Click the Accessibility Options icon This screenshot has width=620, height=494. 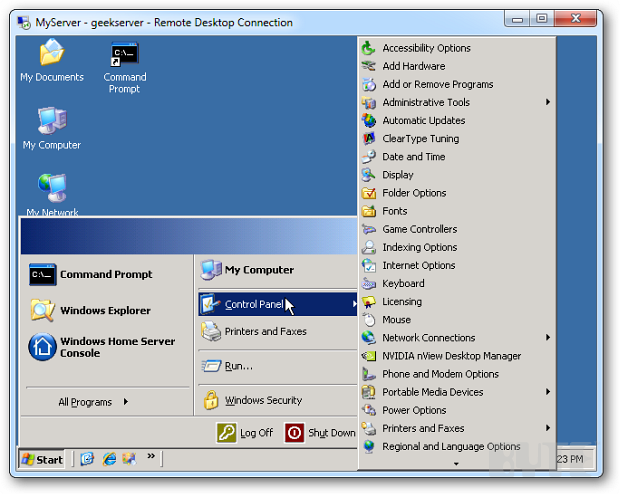[369, 48]
